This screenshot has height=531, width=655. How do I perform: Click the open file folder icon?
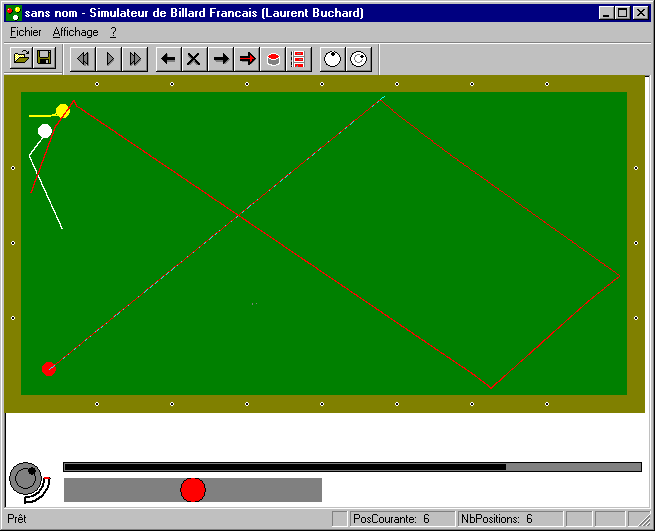point(19,59)
